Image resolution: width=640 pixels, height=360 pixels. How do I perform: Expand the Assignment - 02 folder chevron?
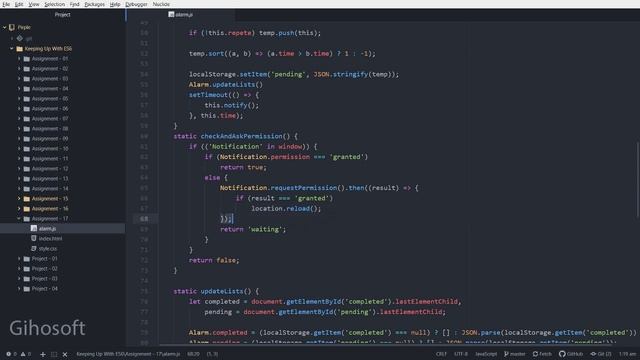tap(19, 69)
